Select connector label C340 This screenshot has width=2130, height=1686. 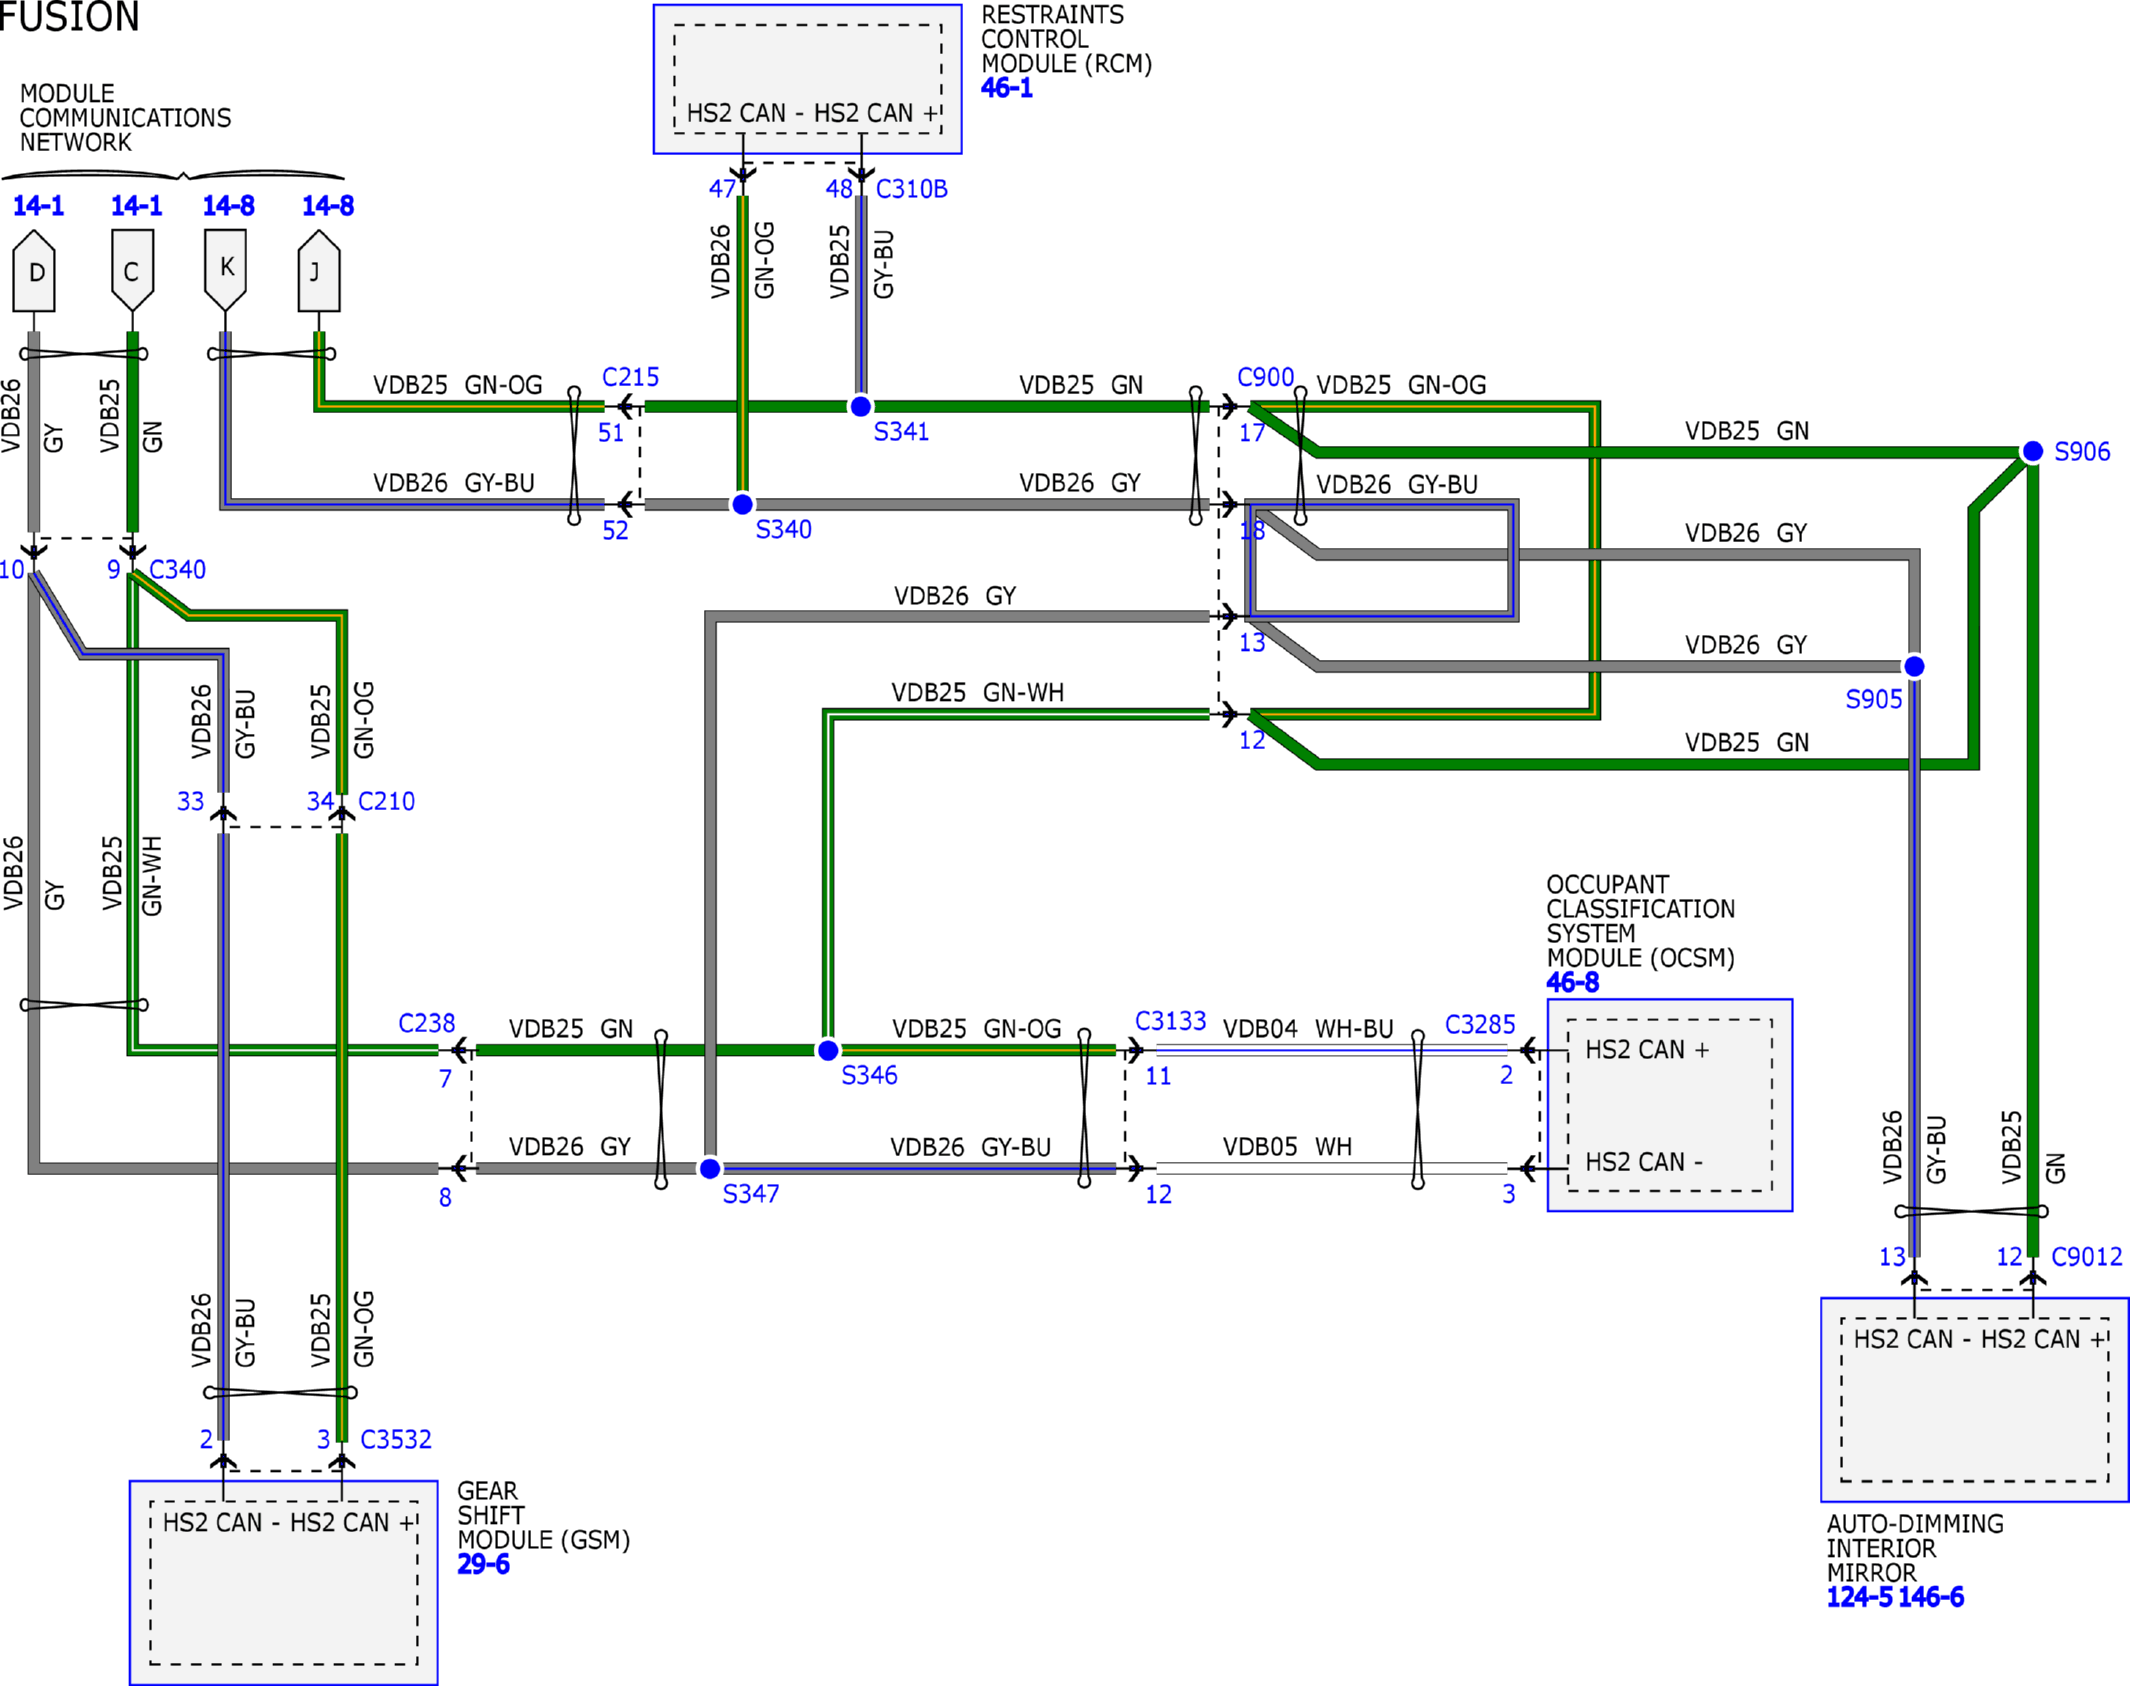tap(178, 570)
